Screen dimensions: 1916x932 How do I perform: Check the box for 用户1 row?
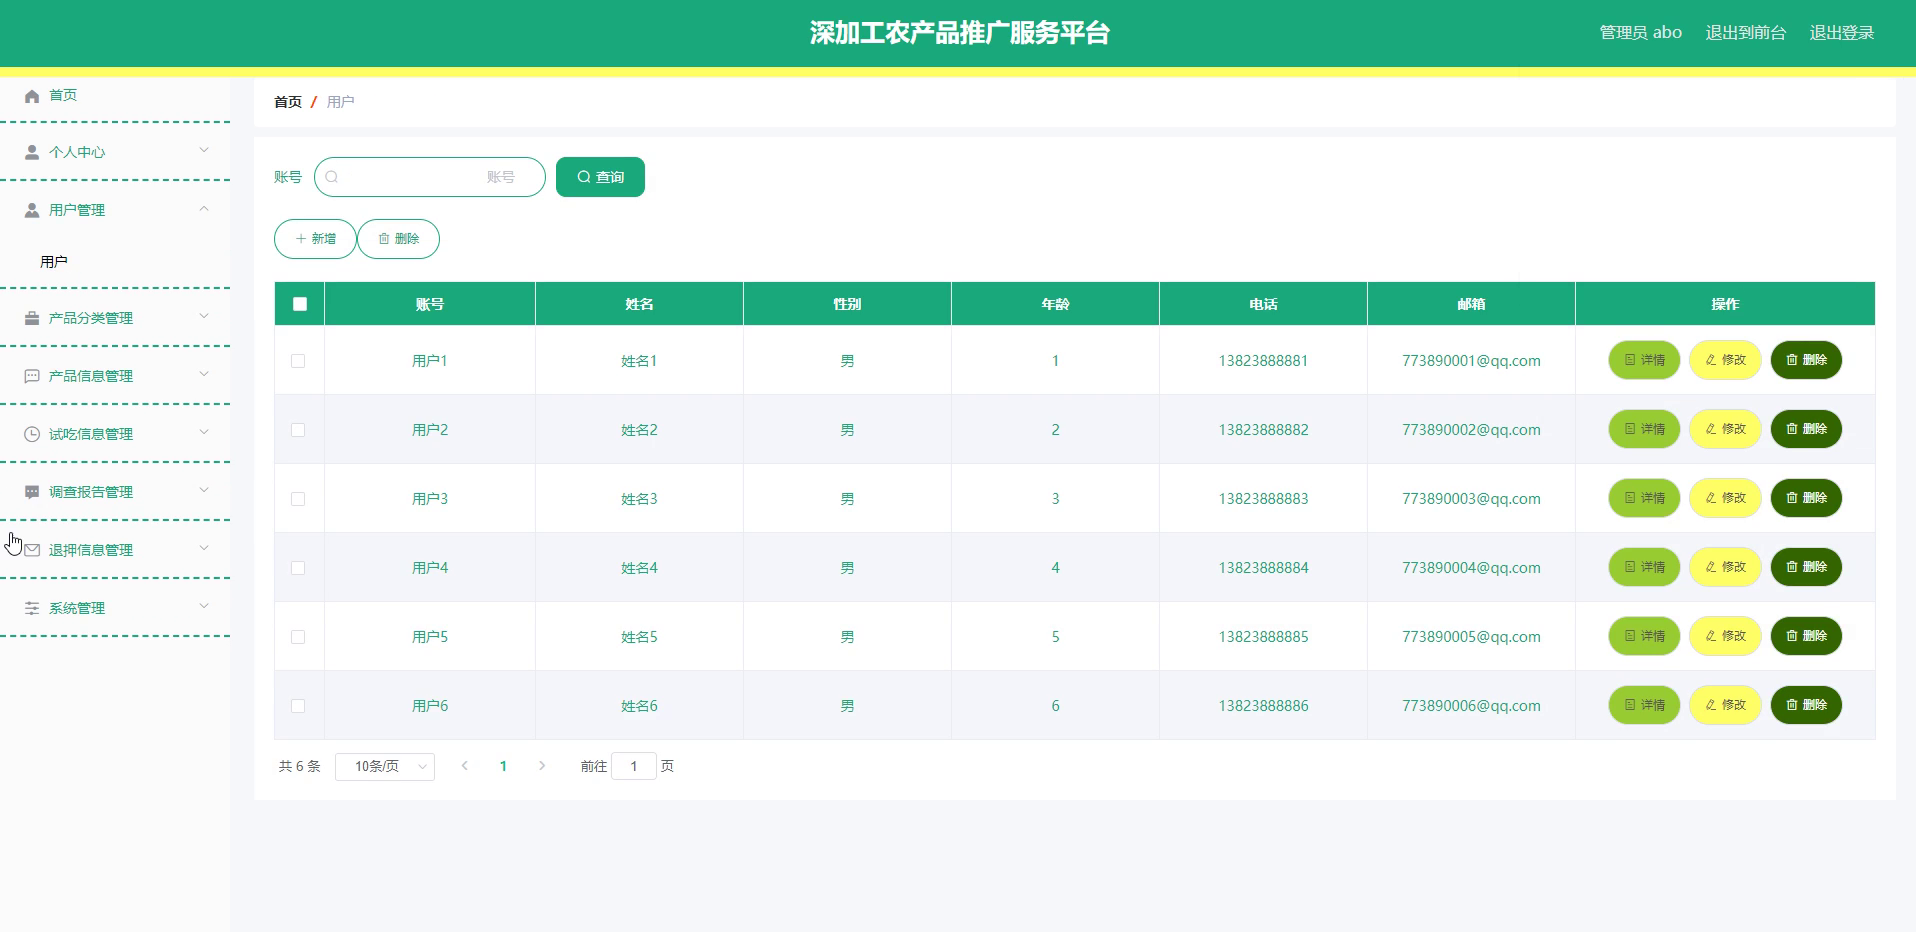[x=298, y=361]
